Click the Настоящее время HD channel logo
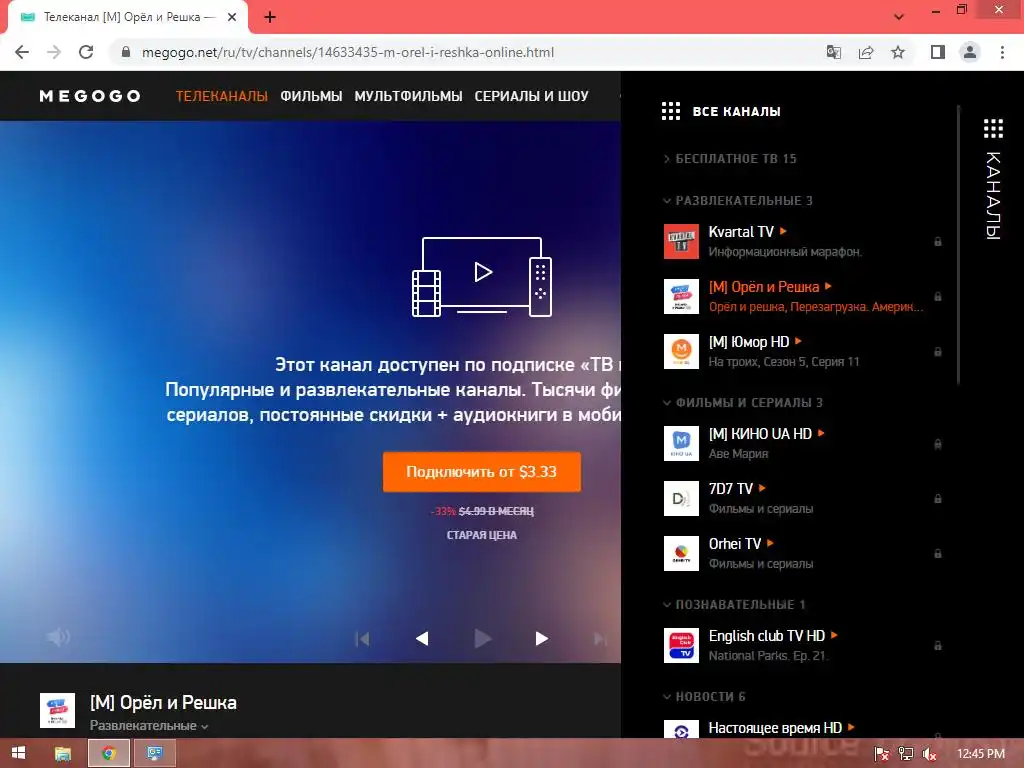This screenshot has height=768, width=1024. click(x=681, y=729)
